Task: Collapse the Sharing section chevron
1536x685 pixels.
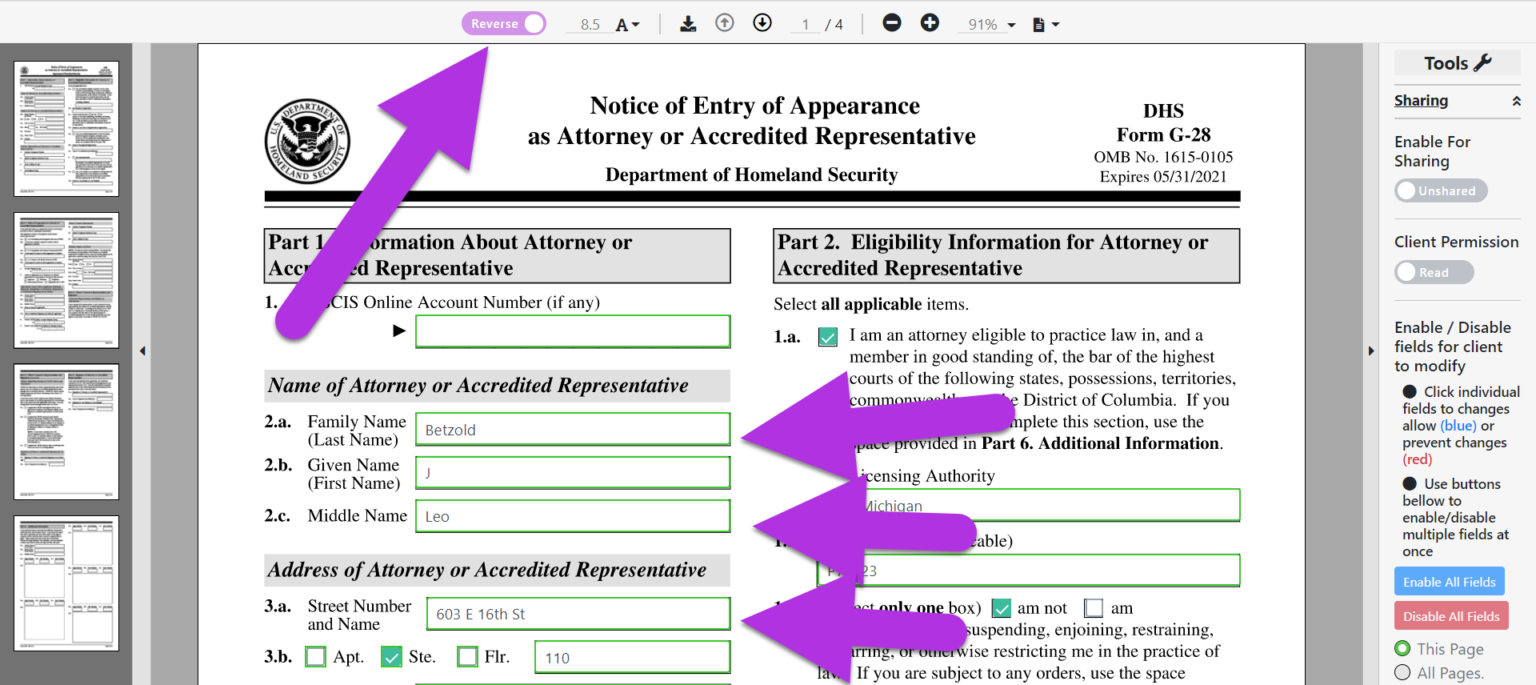Action: pos(1517,100)
